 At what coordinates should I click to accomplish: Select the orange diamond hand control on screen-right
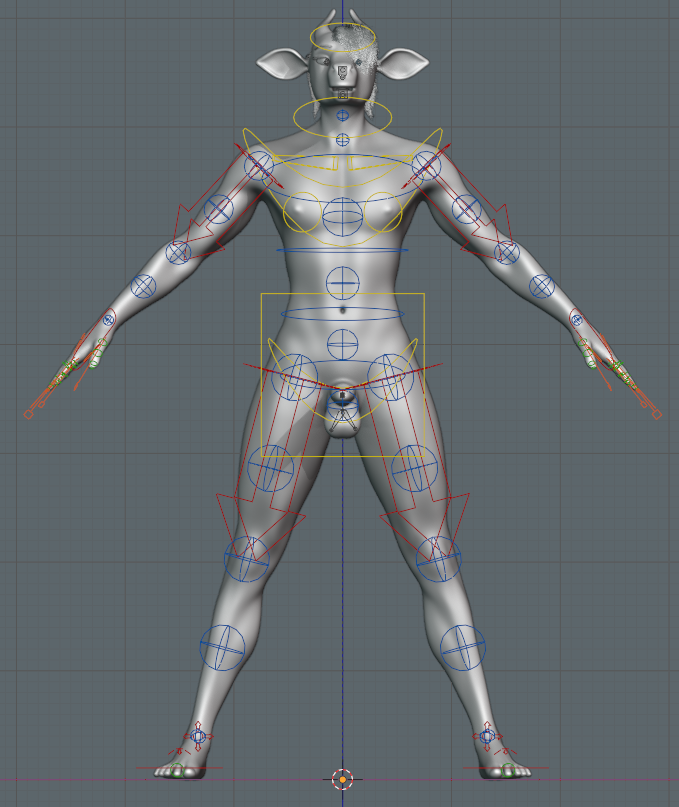657,414
